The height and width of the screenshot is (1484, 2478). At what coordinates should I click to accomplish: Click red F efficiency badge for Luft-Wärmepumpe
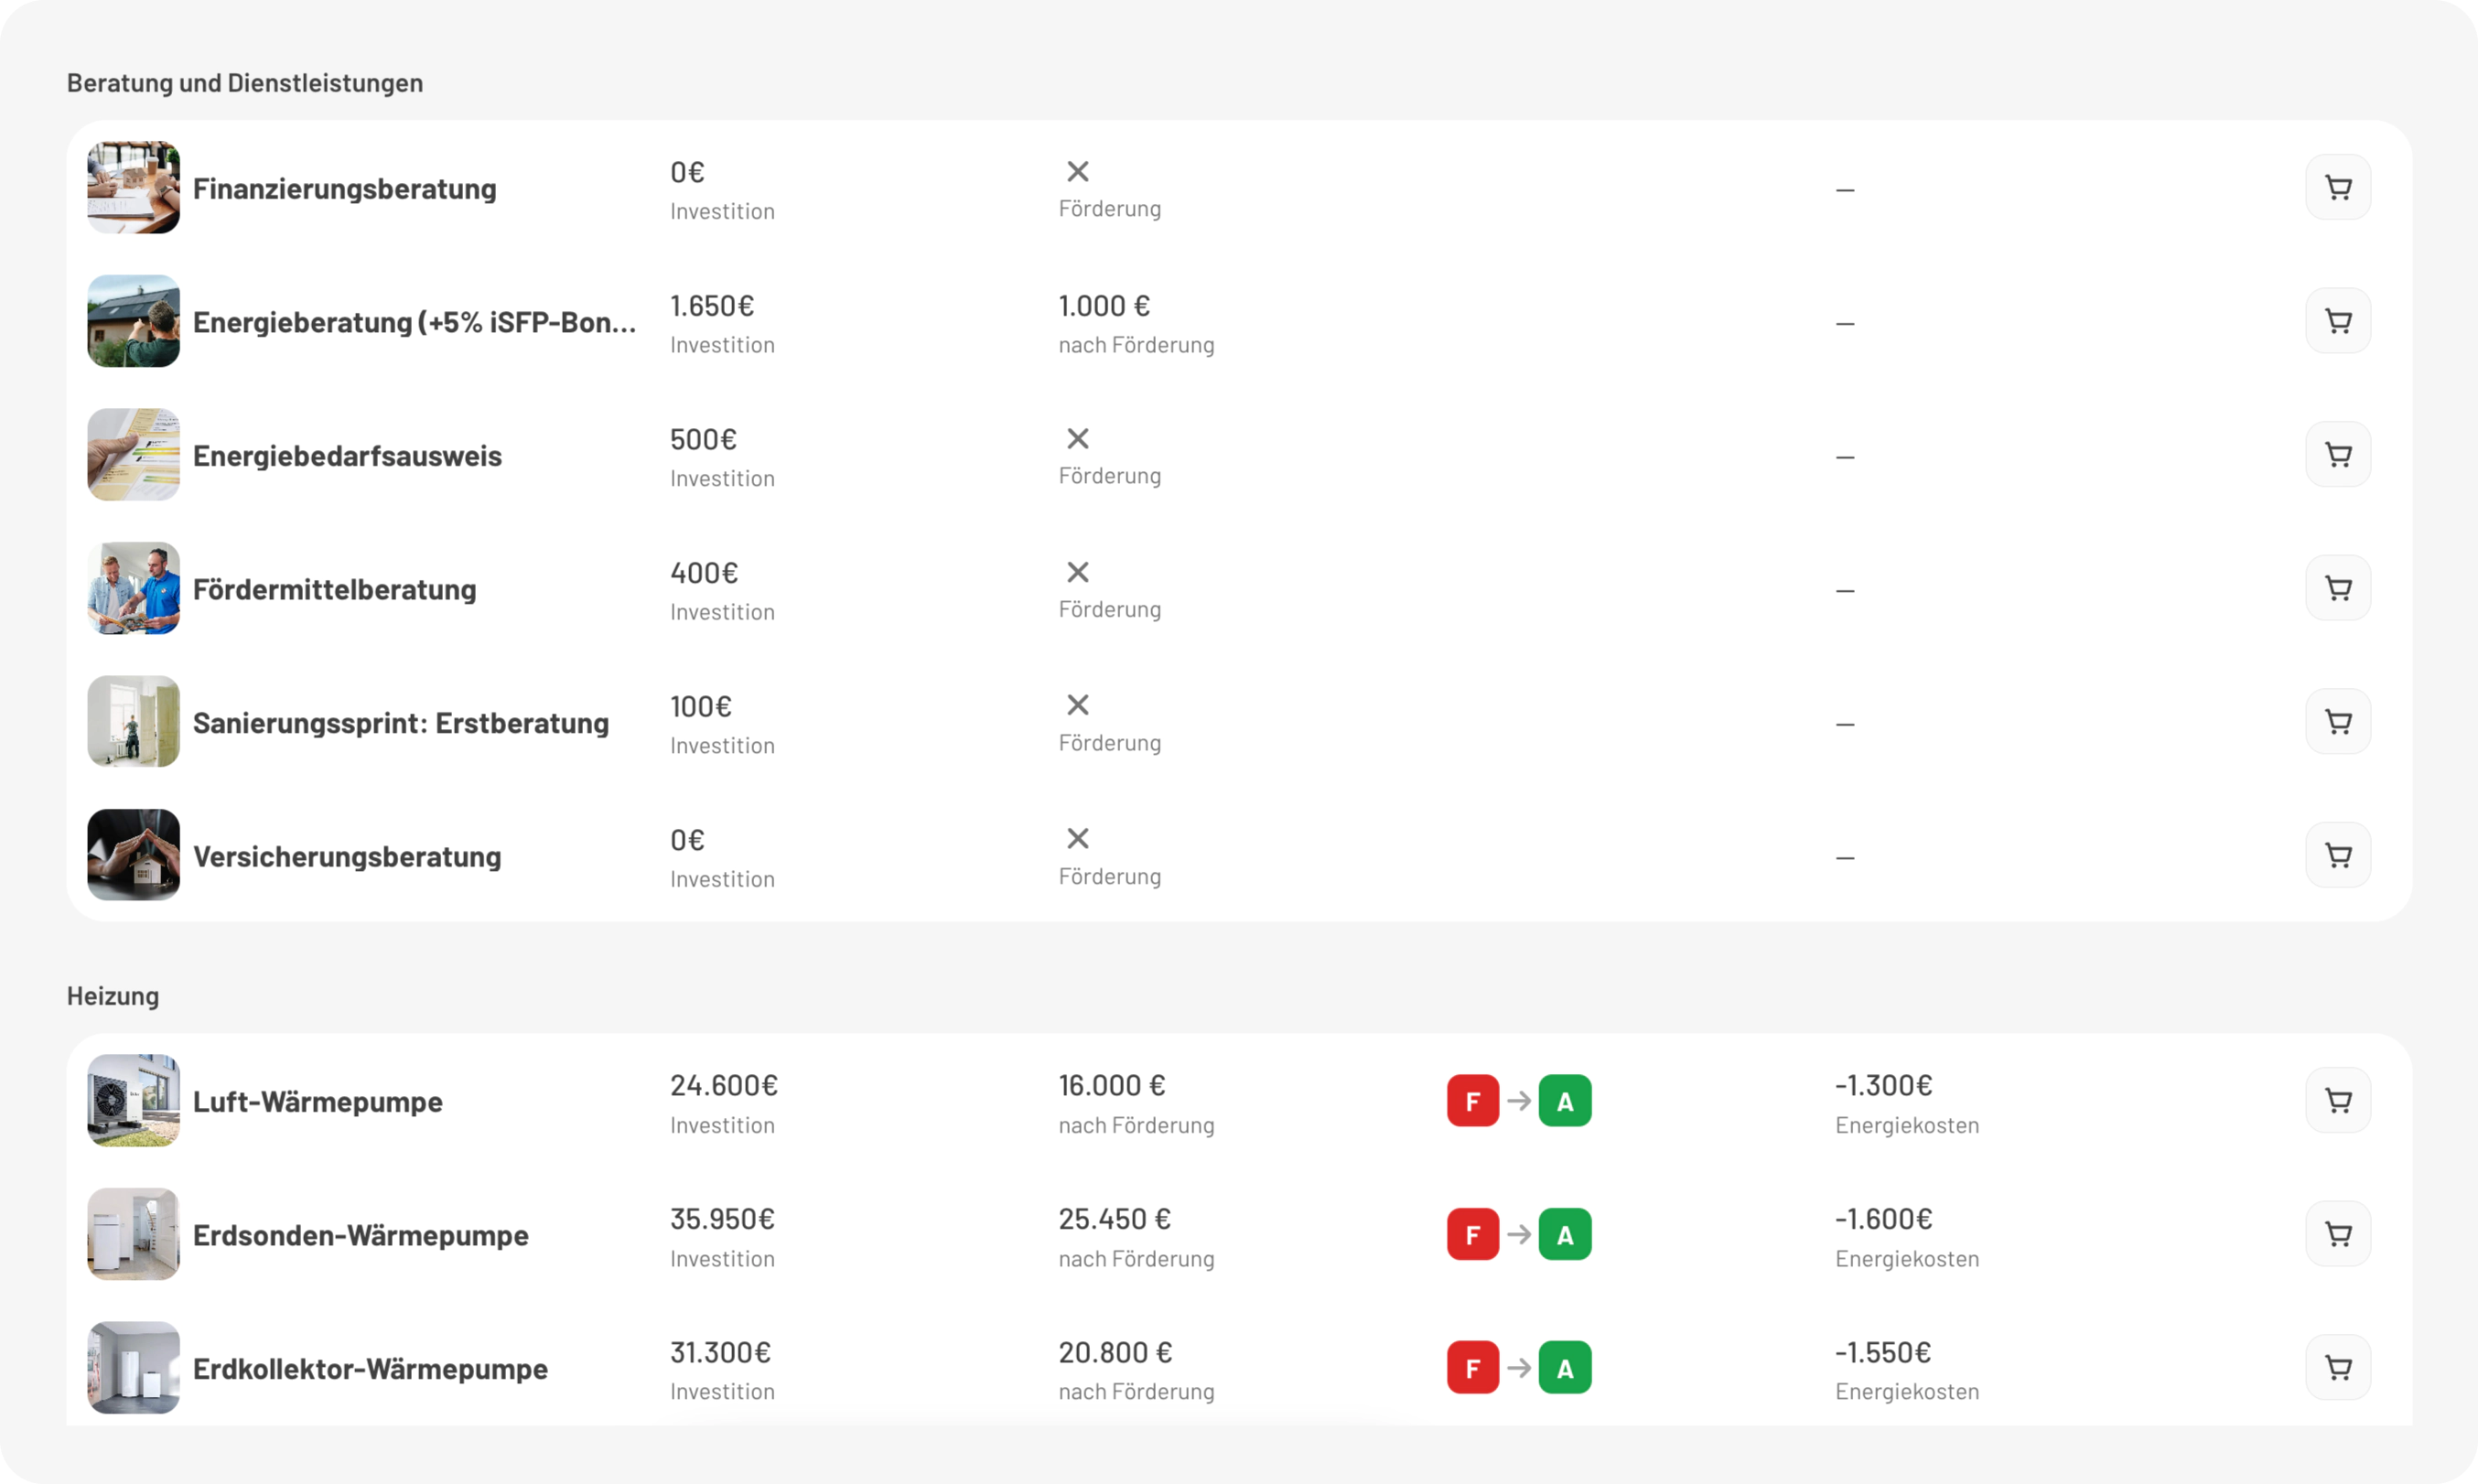point(1472,1101)
